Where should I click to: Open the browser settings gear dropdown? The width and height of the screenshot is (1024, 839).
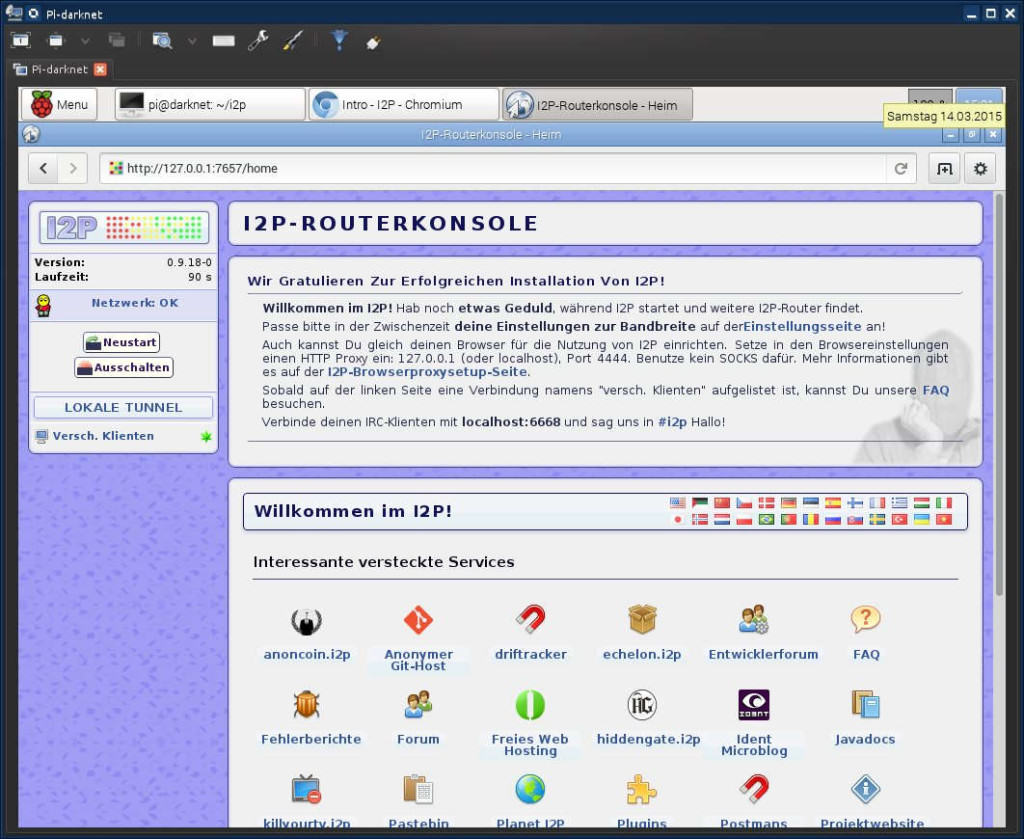[980, 168]
